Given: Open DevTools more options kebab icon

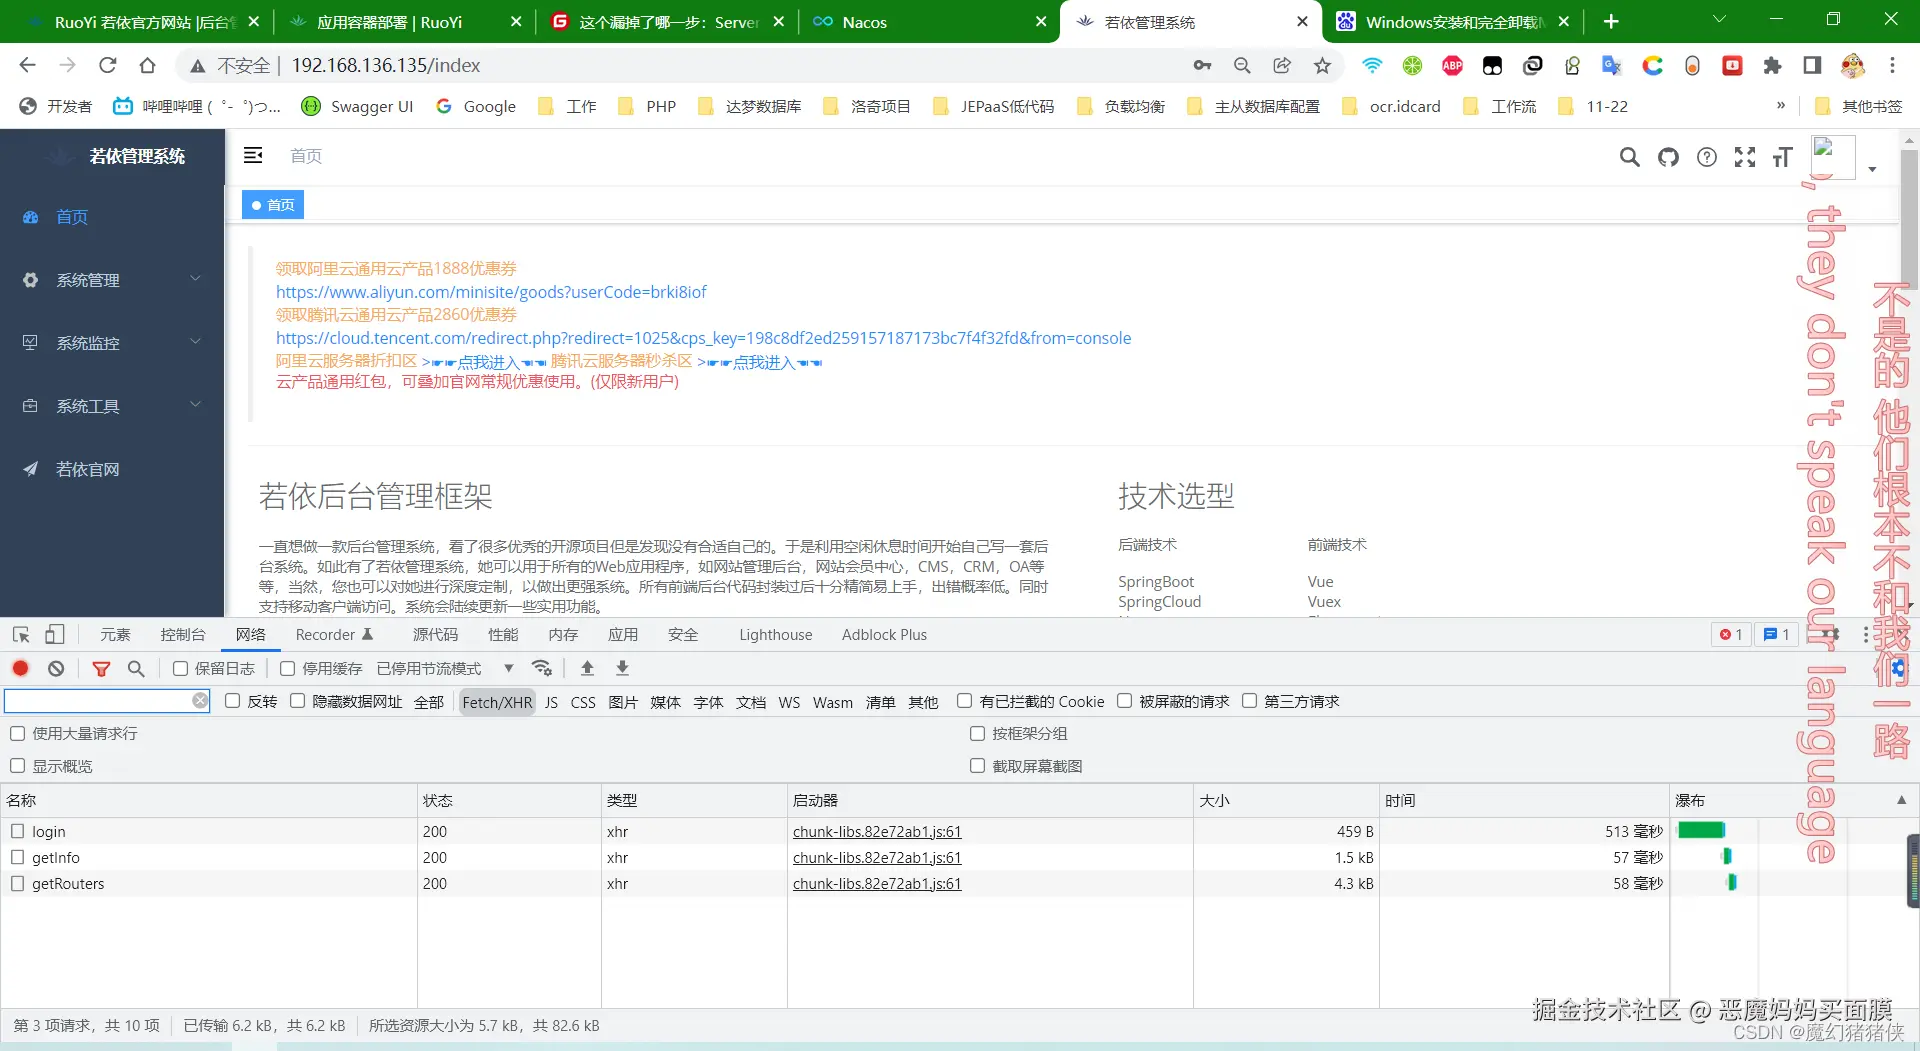Looking at the screenshot, I should [x=1866, y=634].
